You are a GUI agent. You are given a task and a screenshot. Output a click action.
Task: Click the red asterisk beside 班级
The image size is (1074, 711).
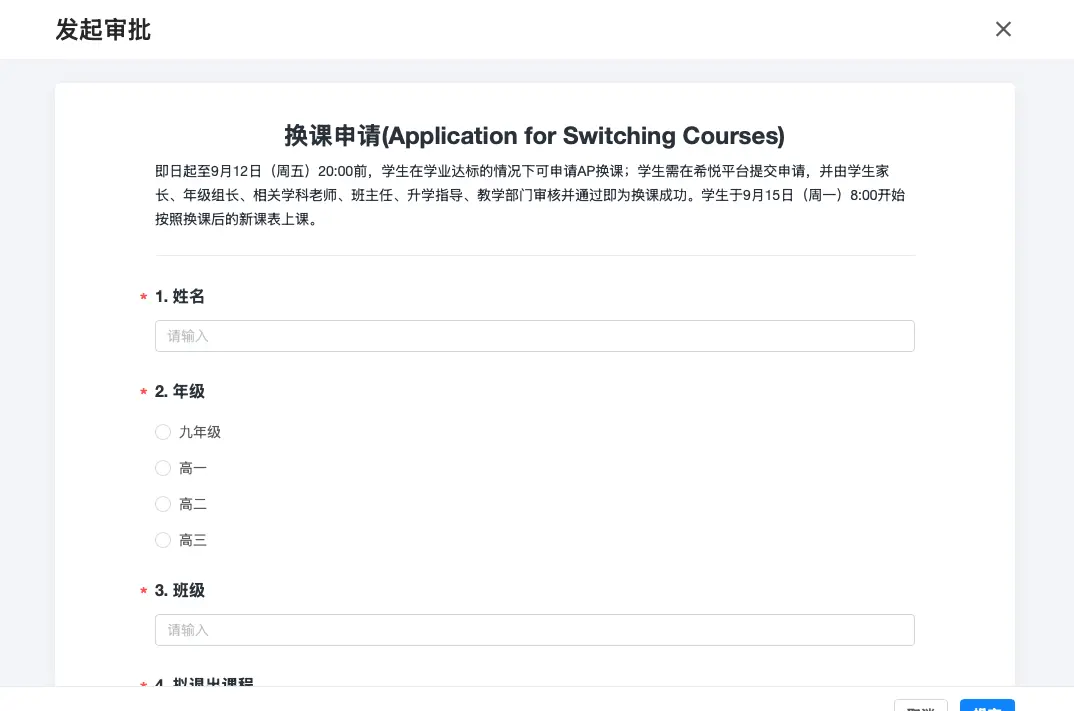(x=144, y=592)
